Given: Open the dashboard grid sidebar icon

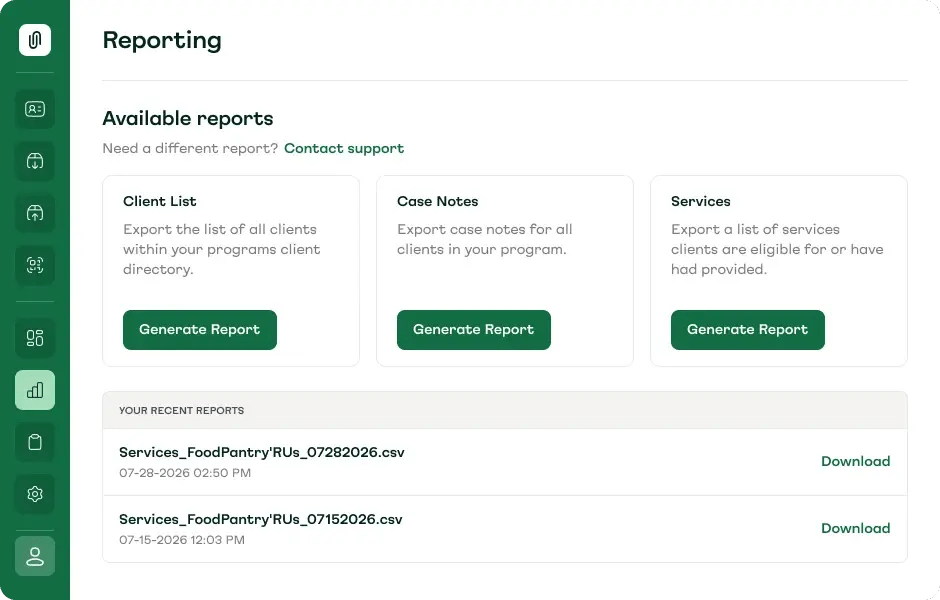Looking at the screenshot, I should (35, 338).
